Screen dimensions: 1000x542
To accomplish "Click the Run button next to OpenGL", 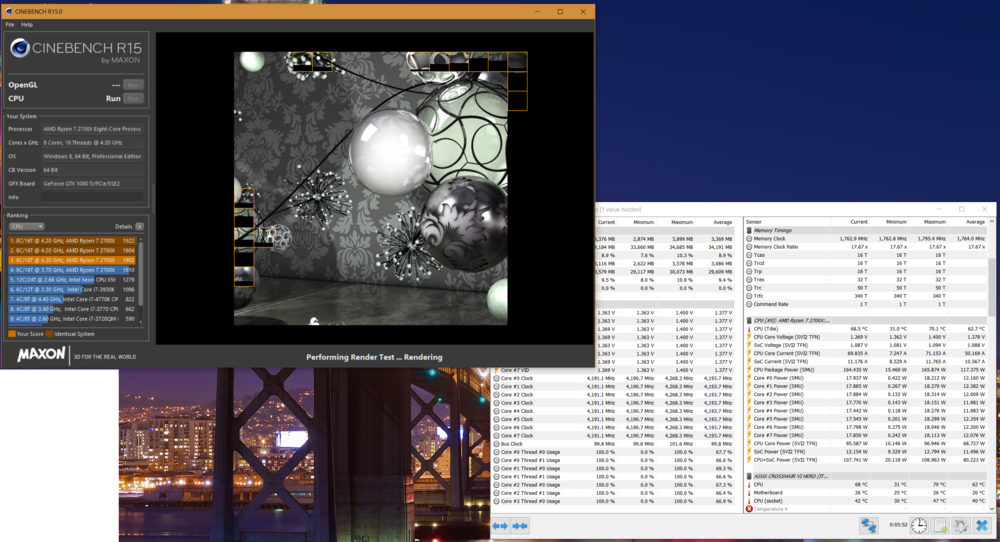I will [x=132, y=85].
